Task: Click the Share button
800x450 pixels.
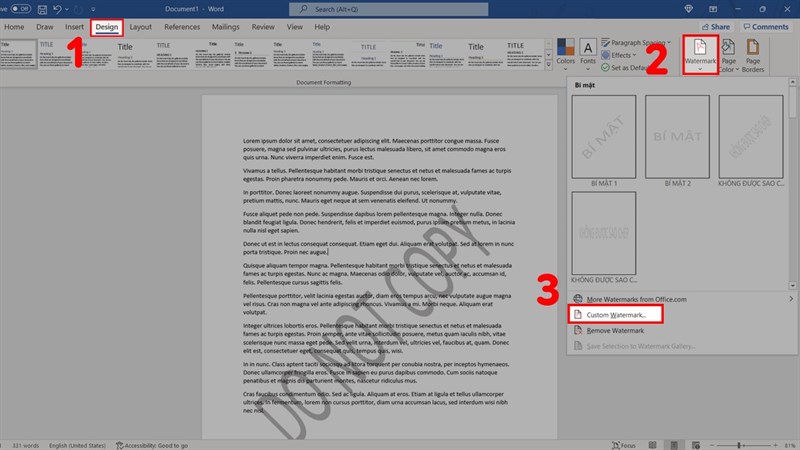Action: (716, 27)
